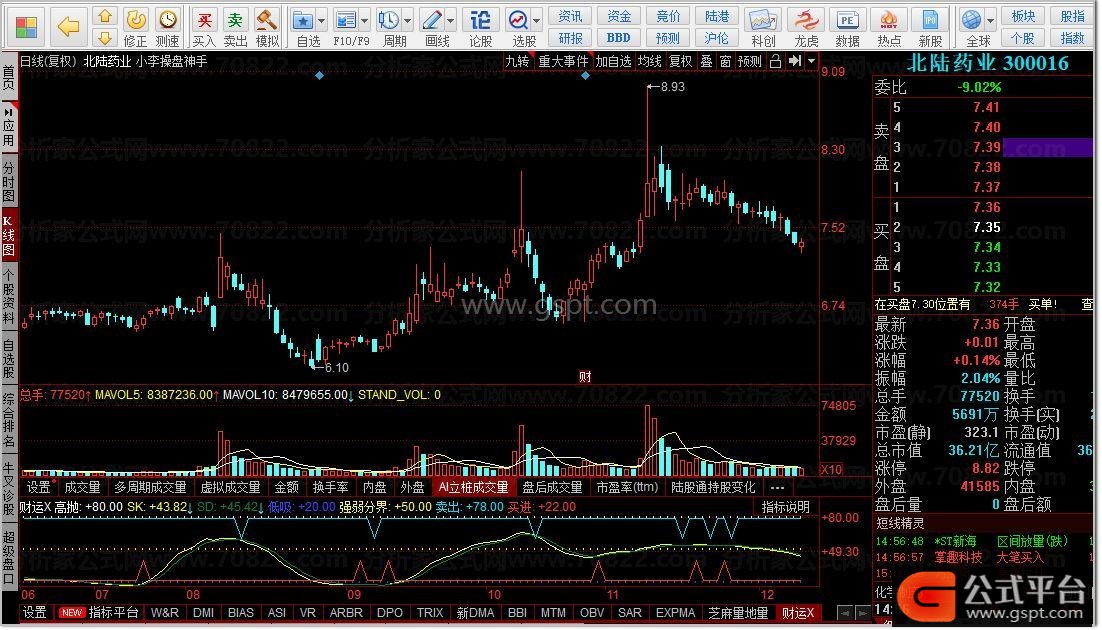Viewport: 1102px width, 630px height.
Task: Click the BBD button in toolbar
Action: pyautogui.click(x=618, y=38)
